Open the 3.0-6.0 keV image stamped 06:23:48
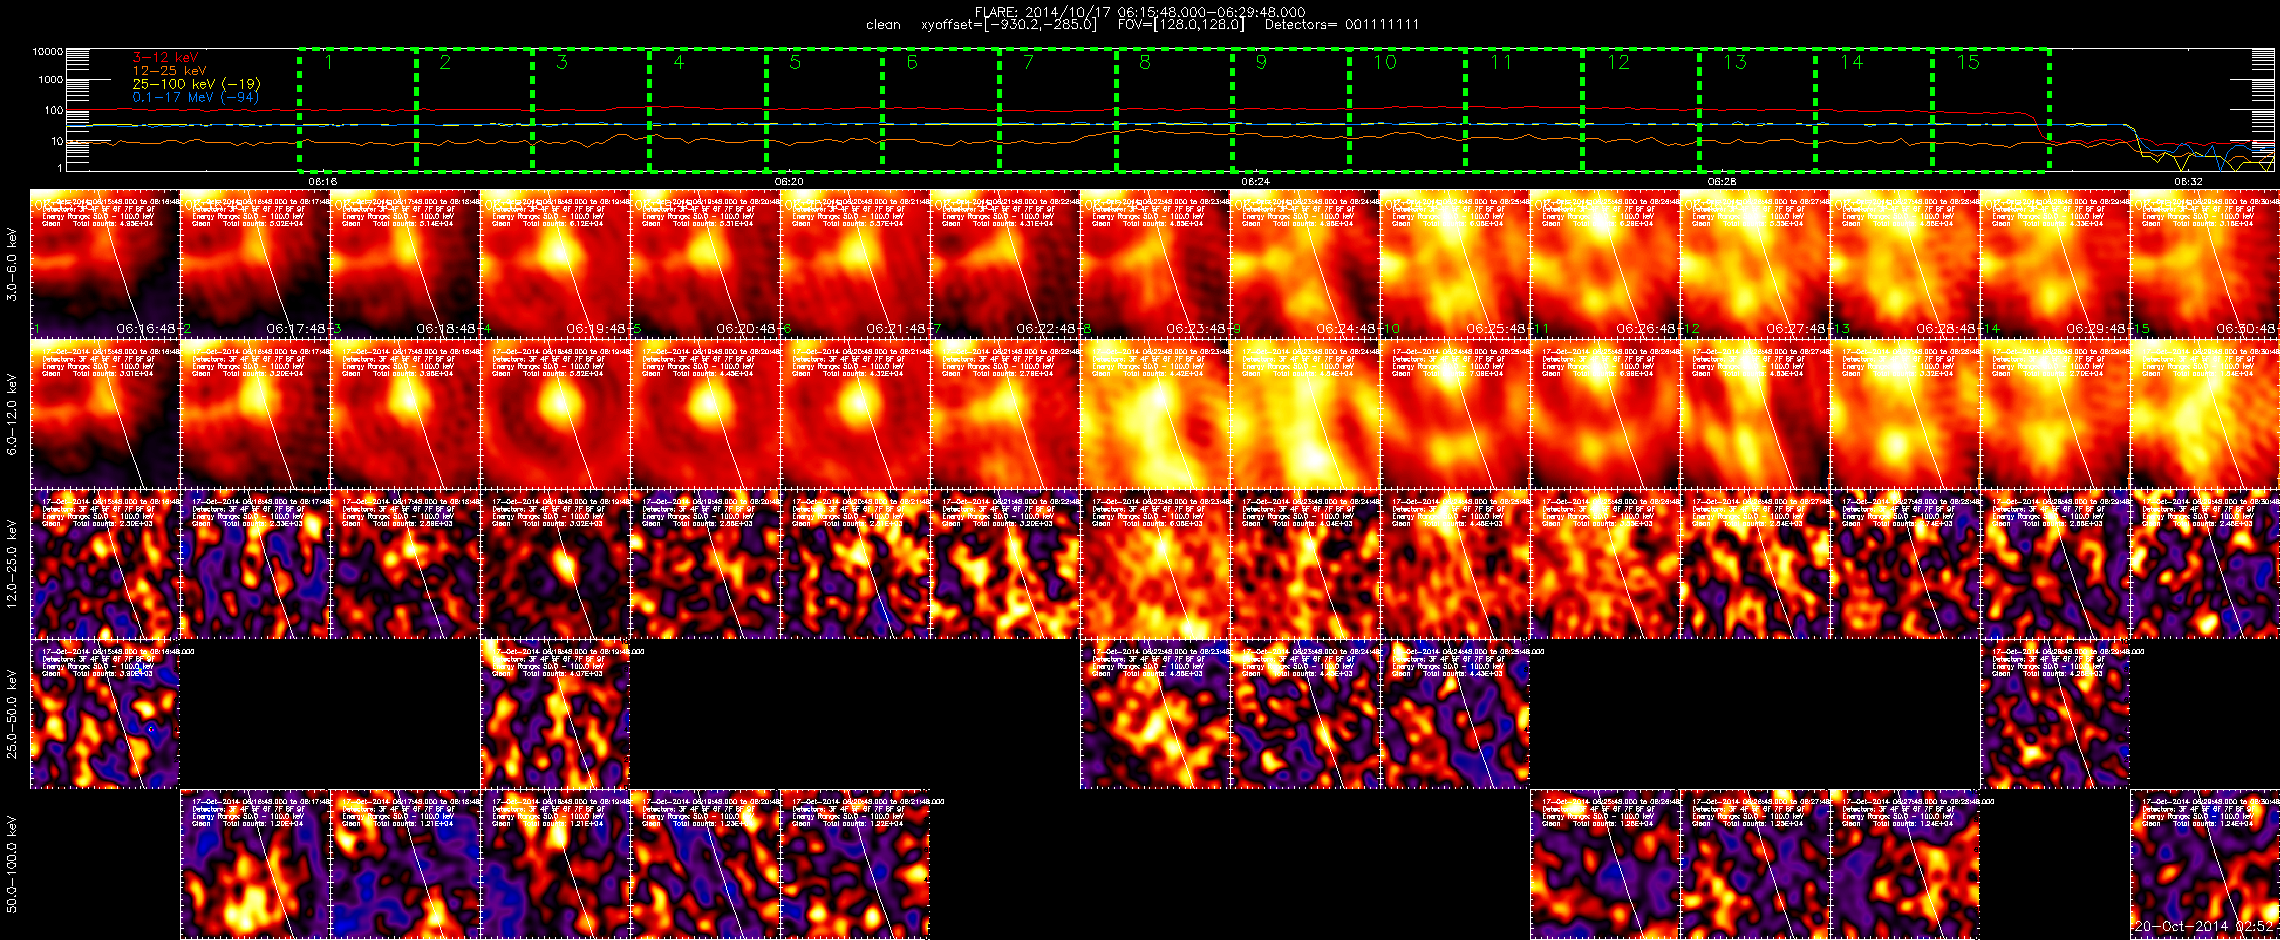Image resolution: width=2280 pixels, height=940 pixels. pyautogui.click(x=1155, y=263)
